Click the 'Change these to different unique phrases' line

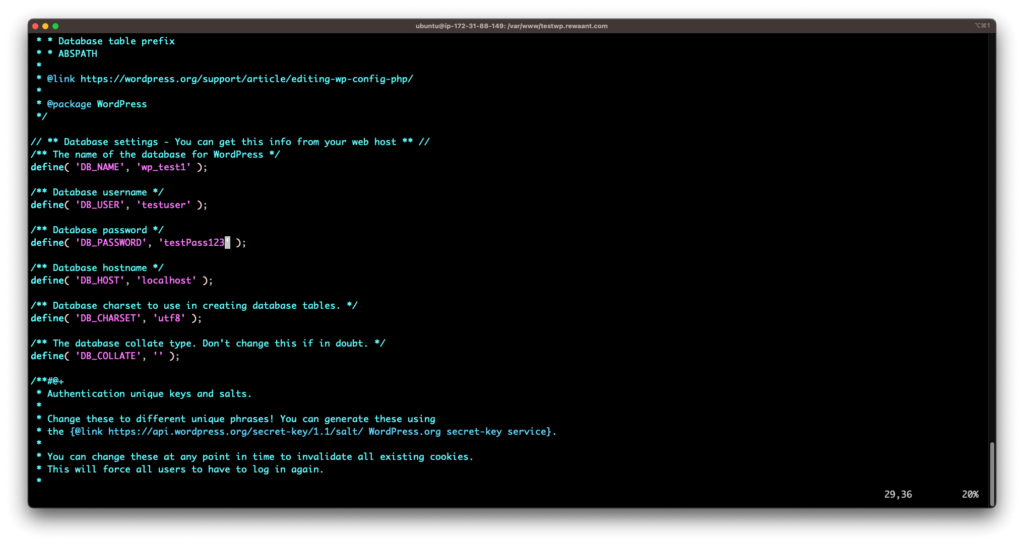coord(236,420)
